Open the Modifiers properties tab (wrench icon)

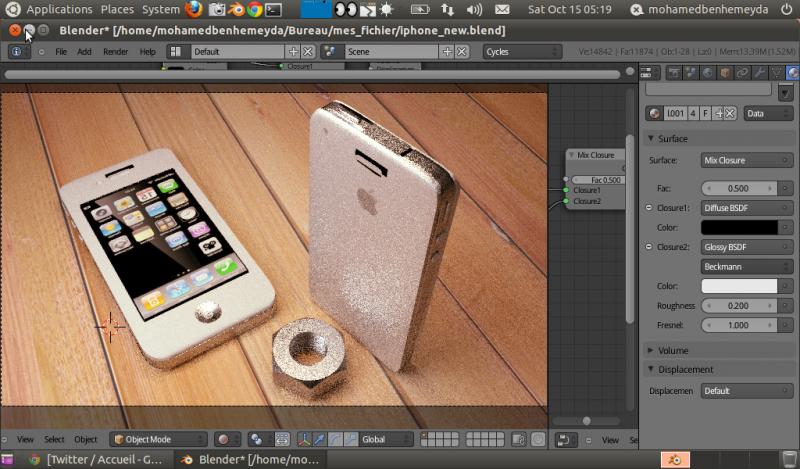(x=759, y=73)
